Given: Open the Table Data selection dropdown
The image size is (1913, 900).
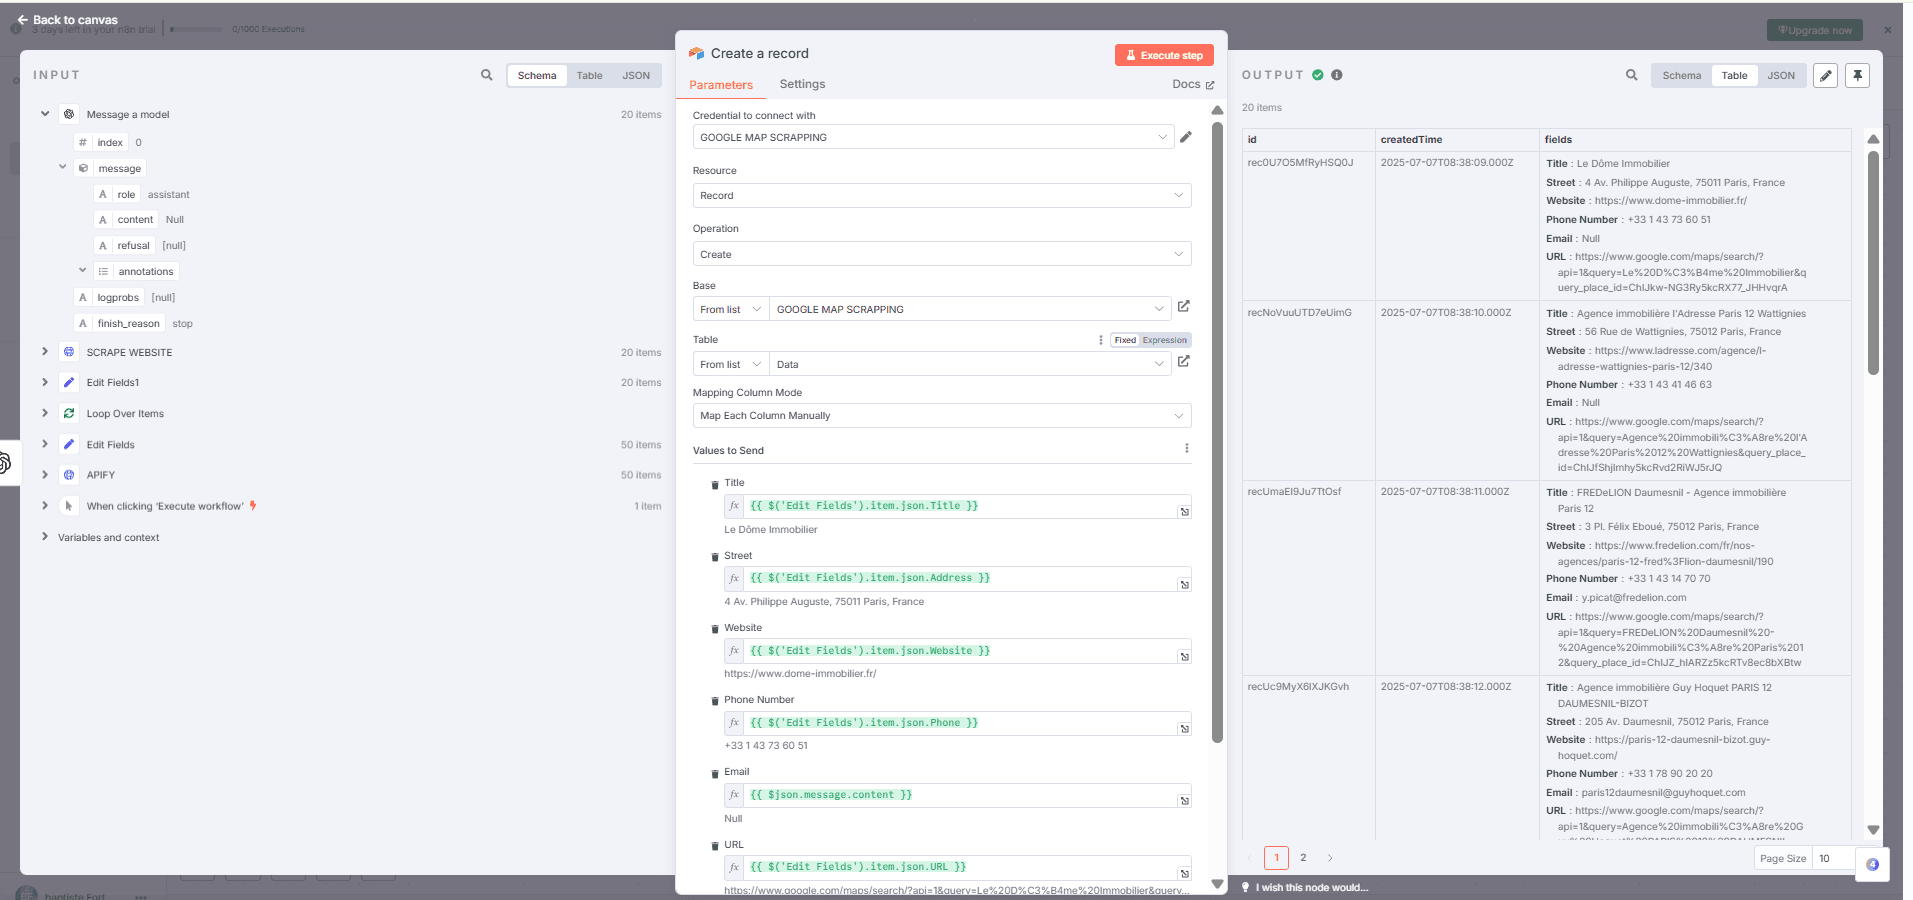Looking at the screenshot, I should [x=971, y=364].
